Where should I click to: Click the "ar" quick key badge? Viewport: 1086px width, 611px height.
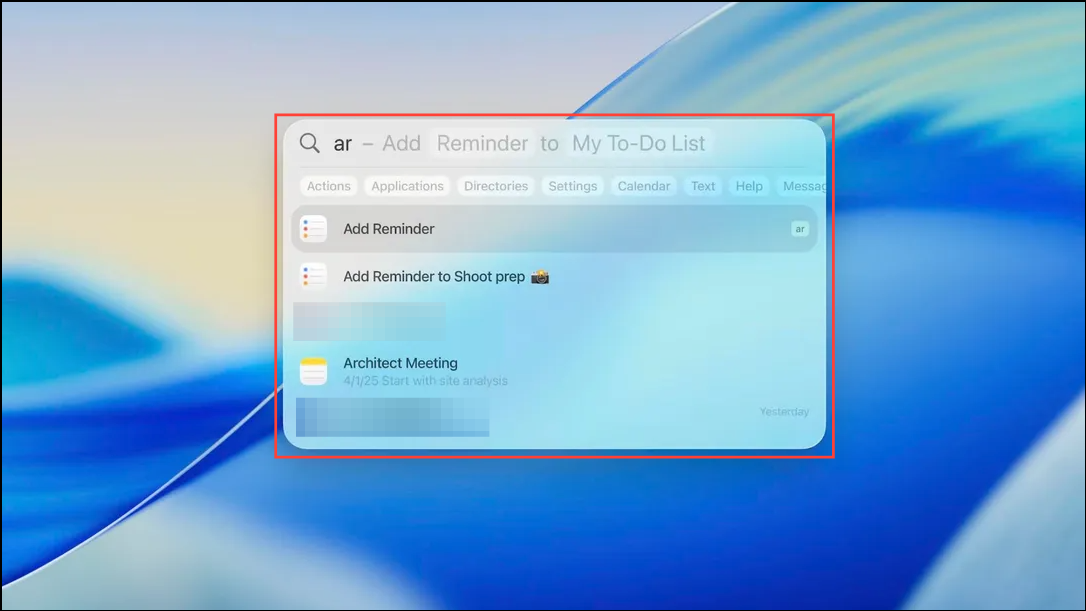[x=799, y=229]
